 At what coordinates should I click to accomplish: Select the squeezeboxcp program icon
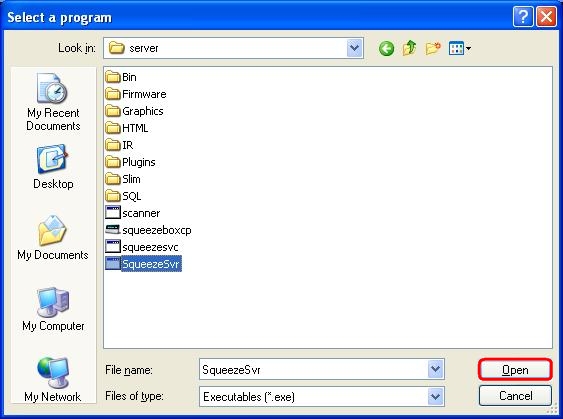coord(113,229)
